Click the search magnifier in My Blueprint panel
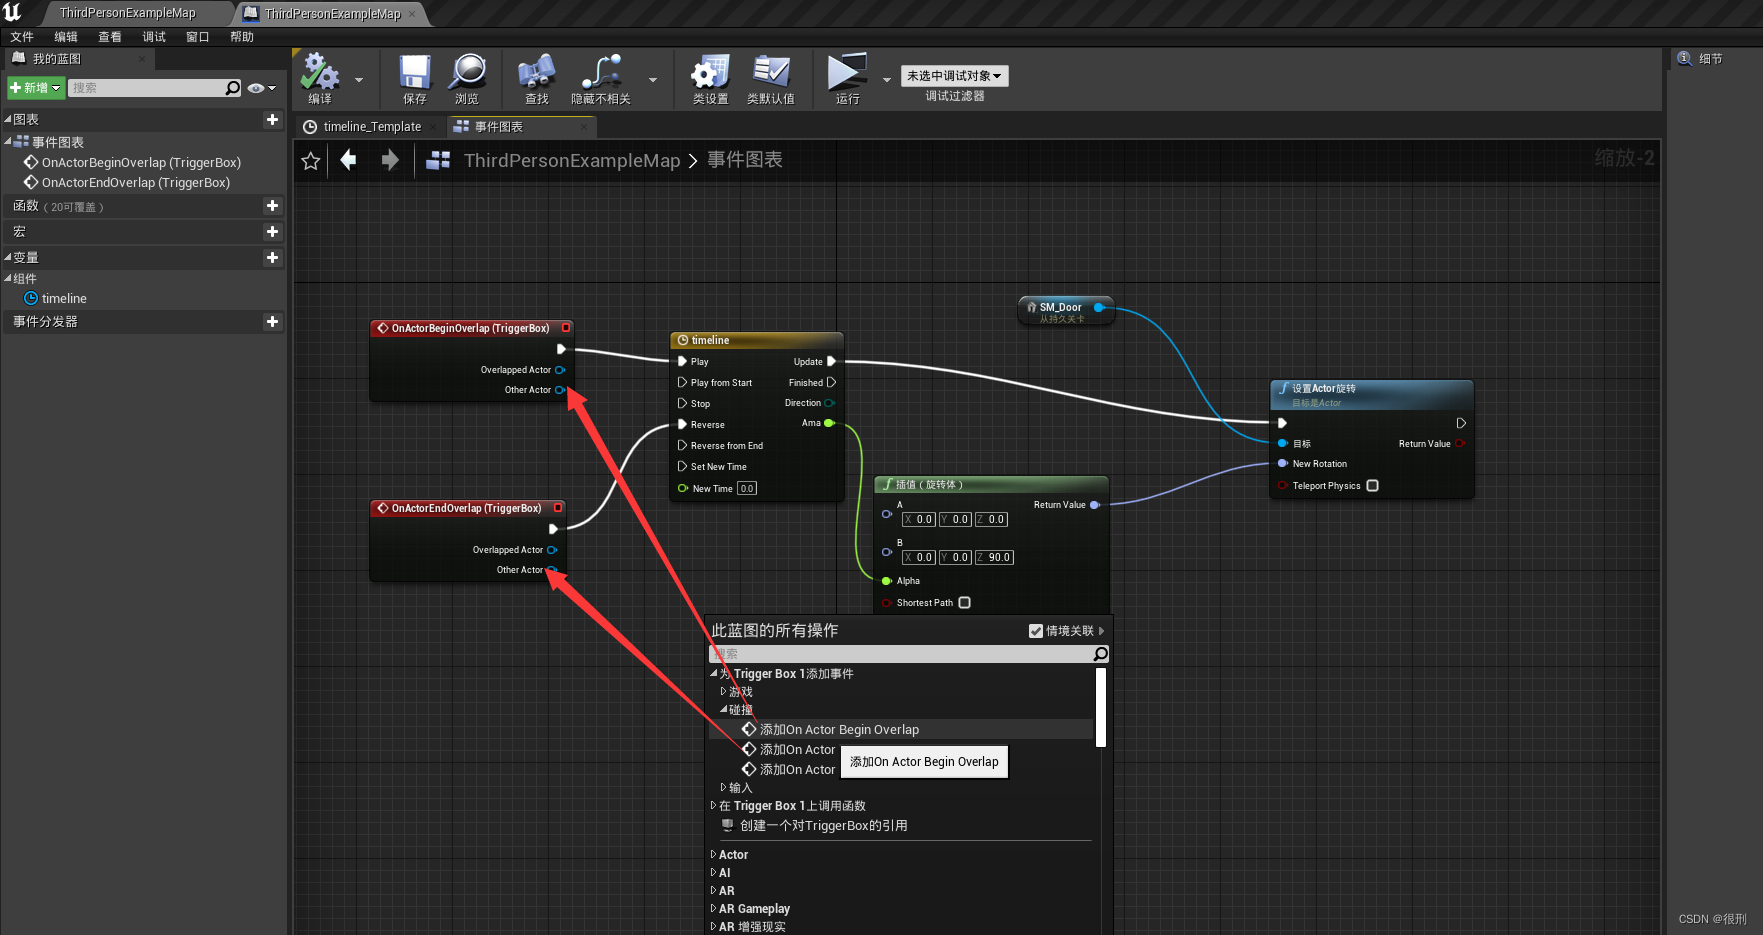Screen dimensions: 1763x935 (x=233, y=88)
